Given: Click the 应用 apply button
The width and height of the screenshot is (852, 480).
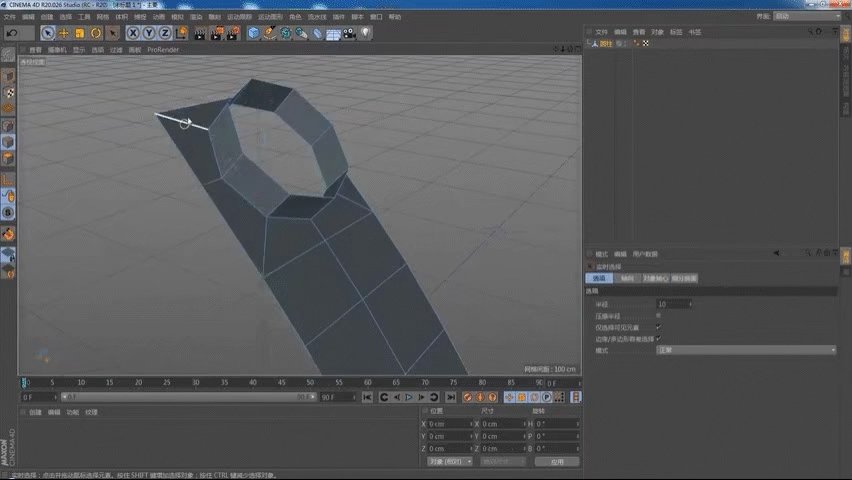Looking at the screenshot, I should click(557, 462).
